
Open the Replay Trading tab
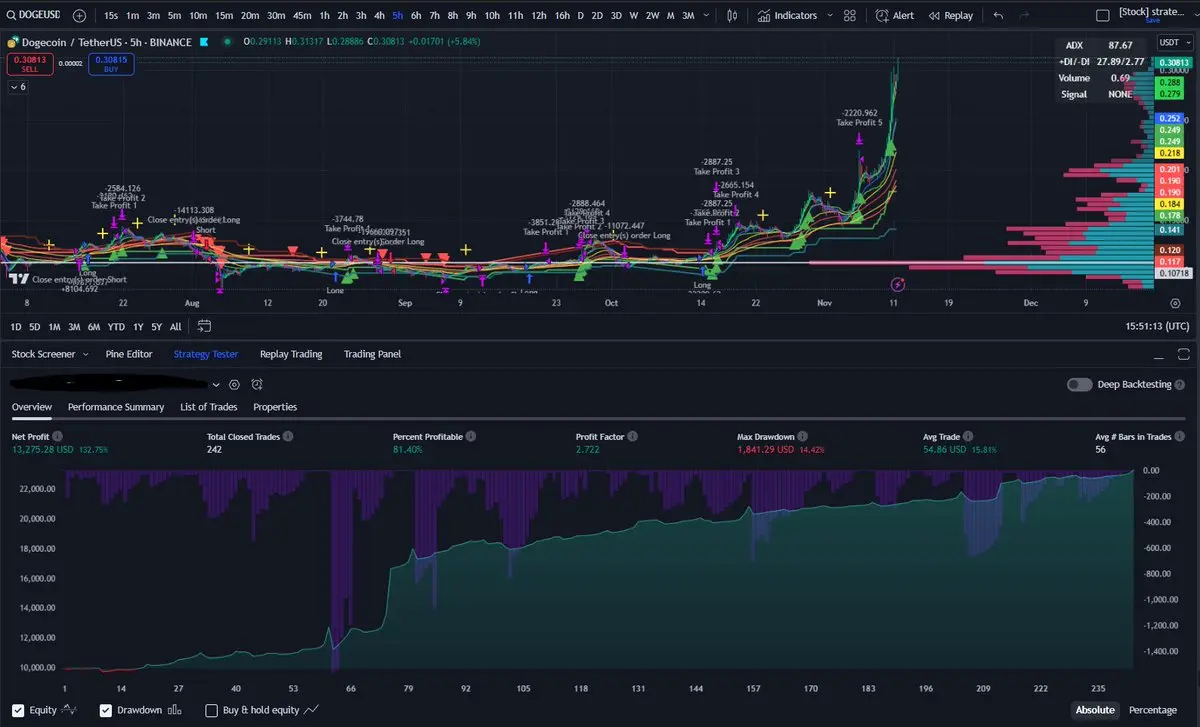click(291, 354)
